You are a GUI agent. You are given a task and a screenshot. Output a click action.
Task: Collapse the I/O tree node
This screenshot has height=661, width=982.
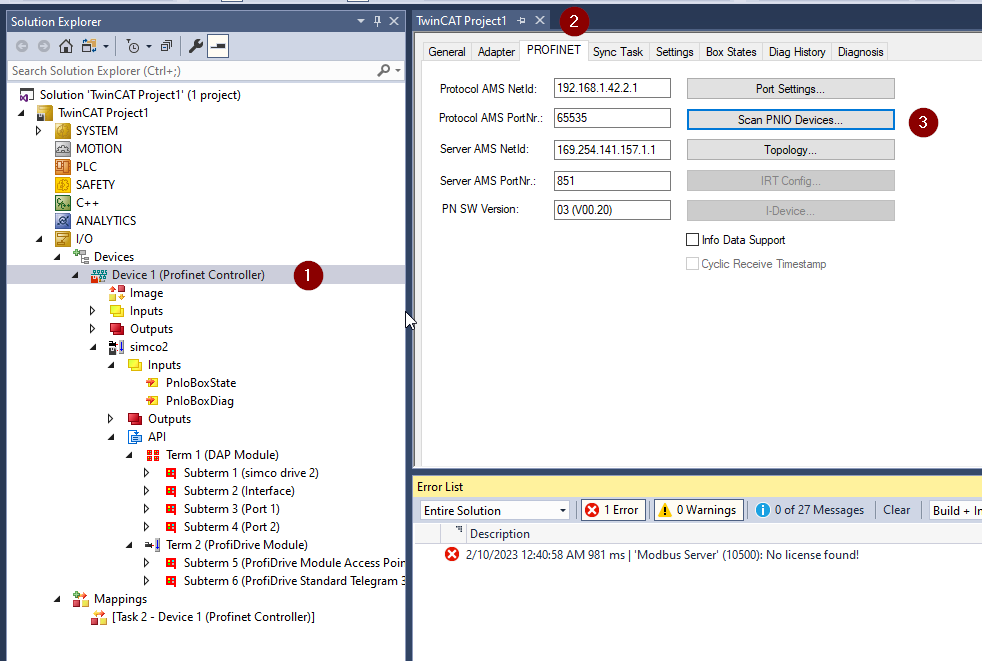click(39, 239)
